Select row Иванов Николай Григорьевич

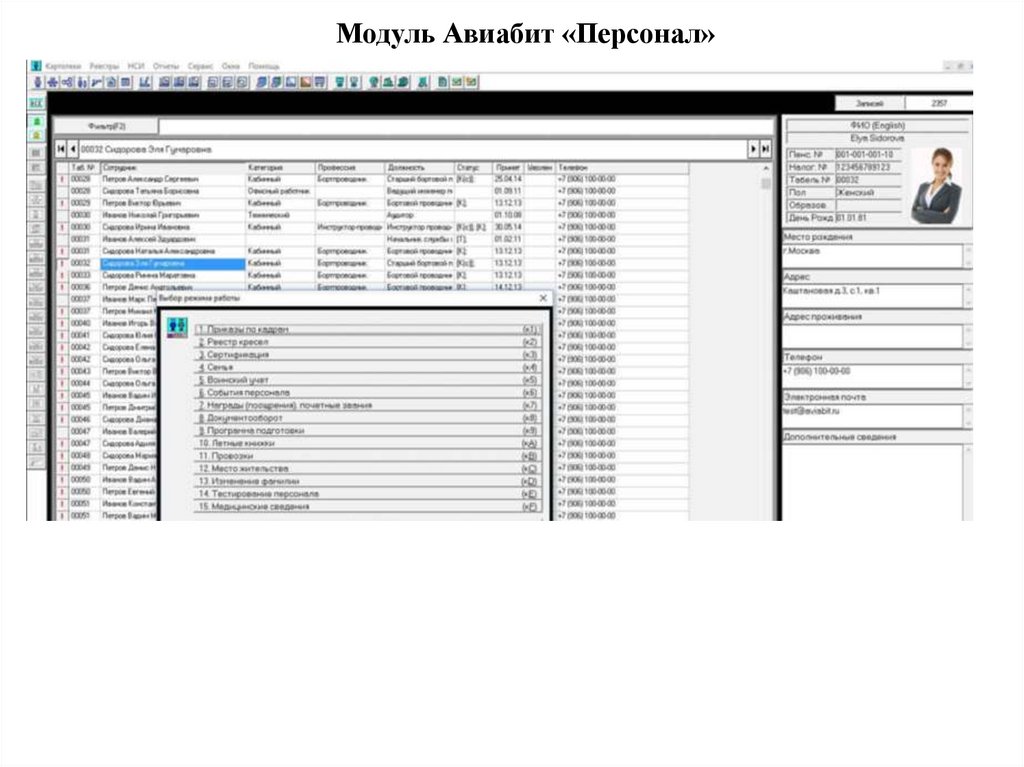(372, 215)
